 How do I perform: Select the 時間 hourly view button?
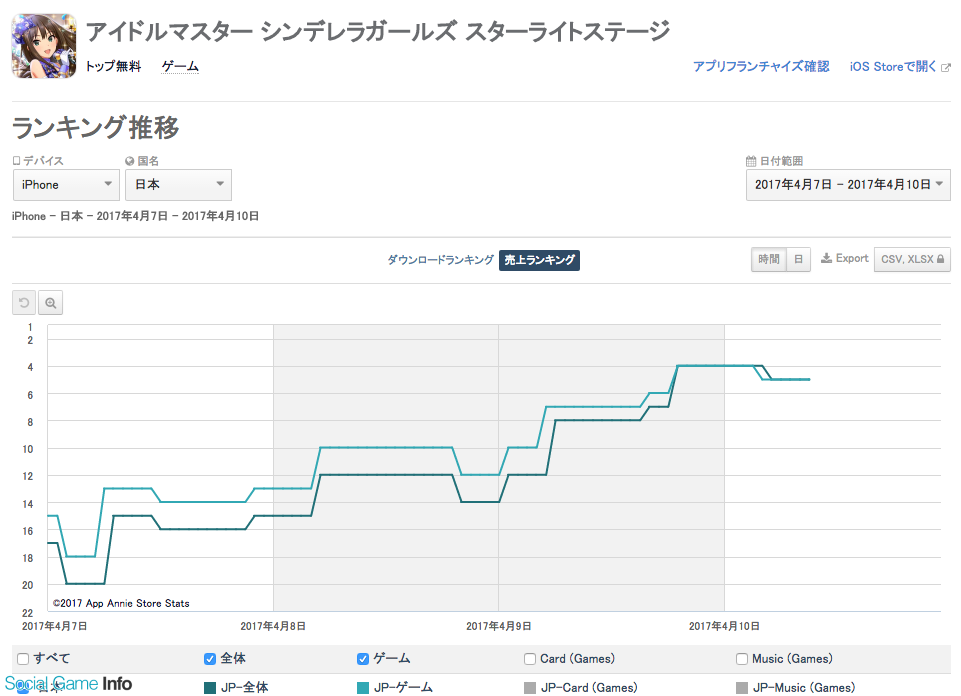click(x=769, y=259)
